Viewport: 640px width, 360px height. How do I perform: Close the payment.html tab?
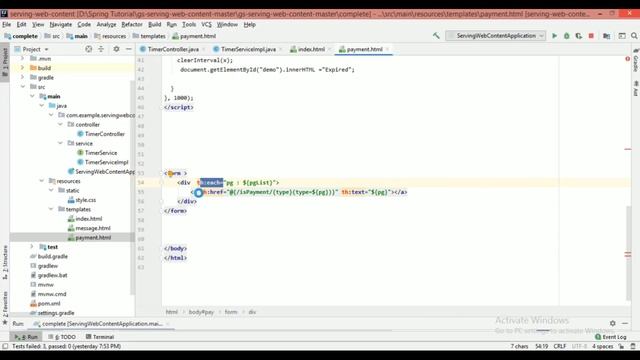pyautogui.click(x=387, y=49)
